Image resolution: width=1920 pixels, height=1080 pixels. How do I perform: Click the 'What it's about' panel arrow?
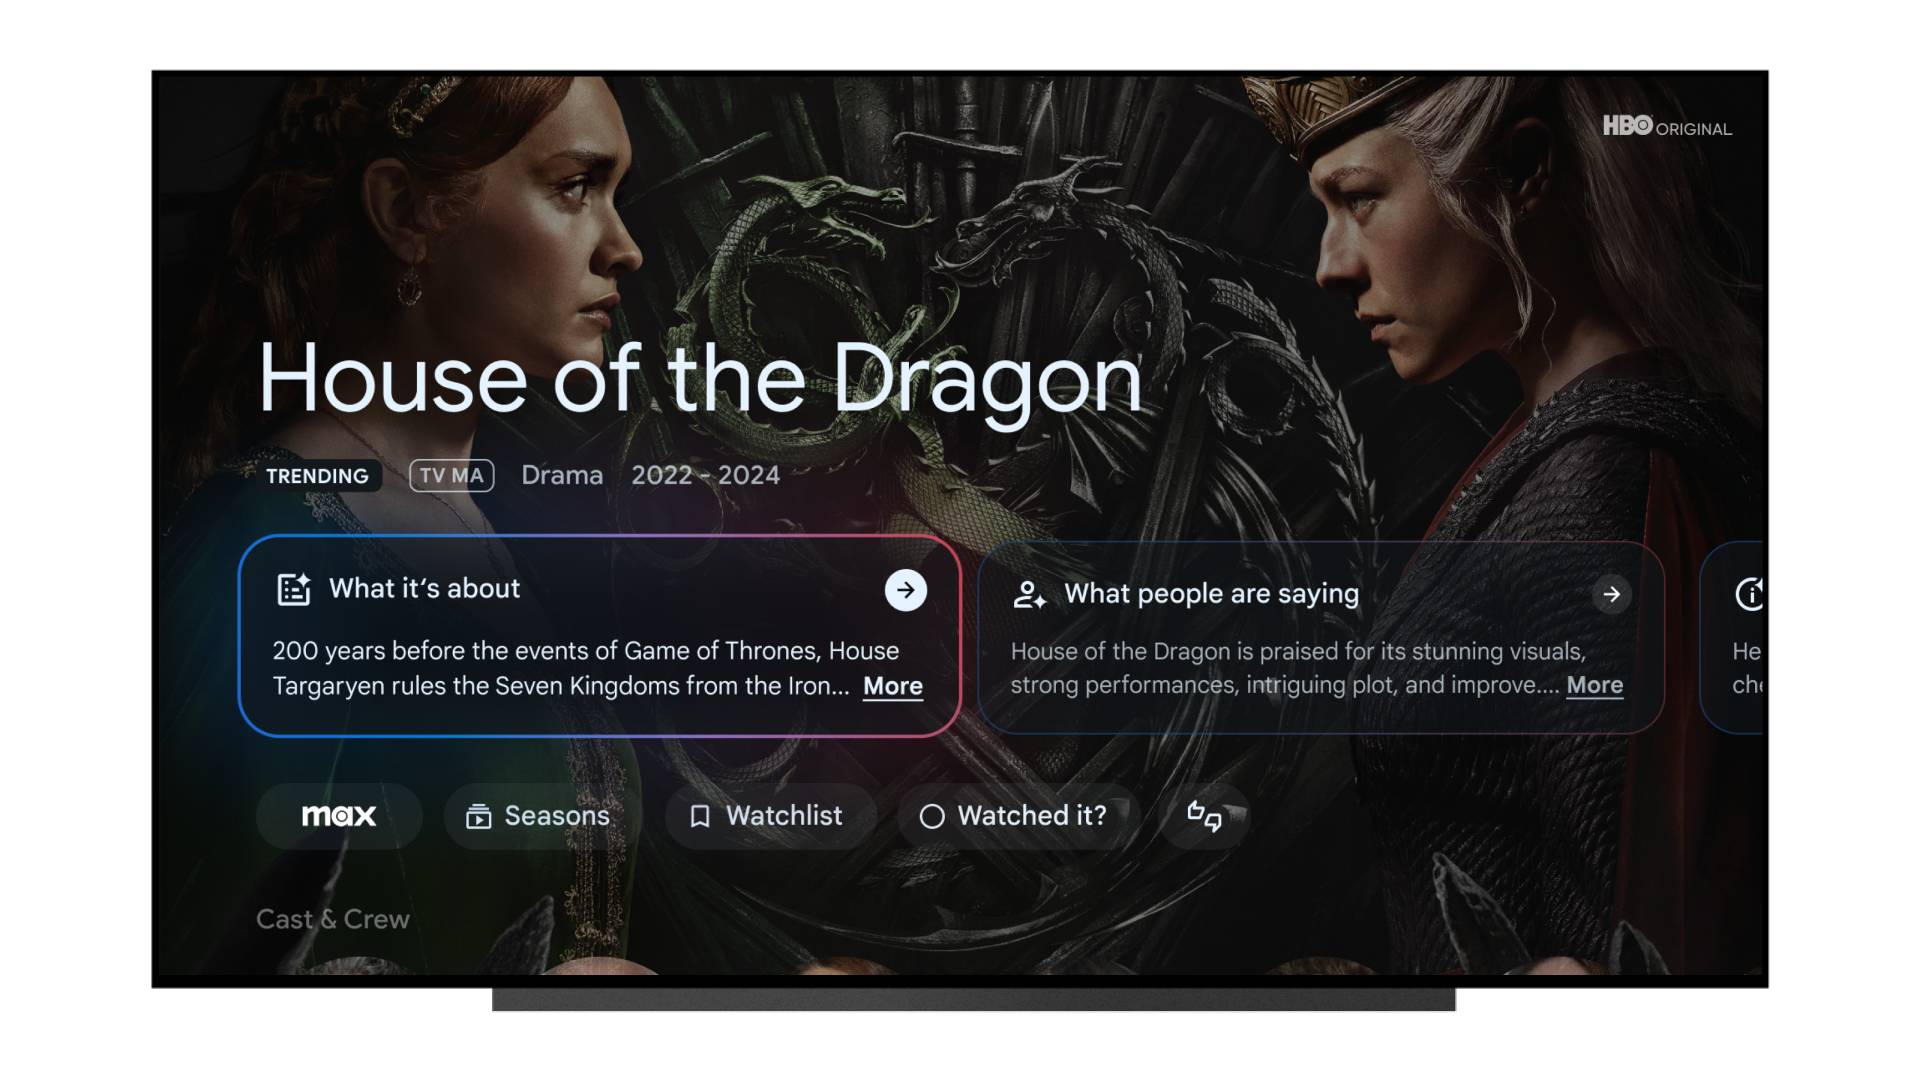coord(906,591)
